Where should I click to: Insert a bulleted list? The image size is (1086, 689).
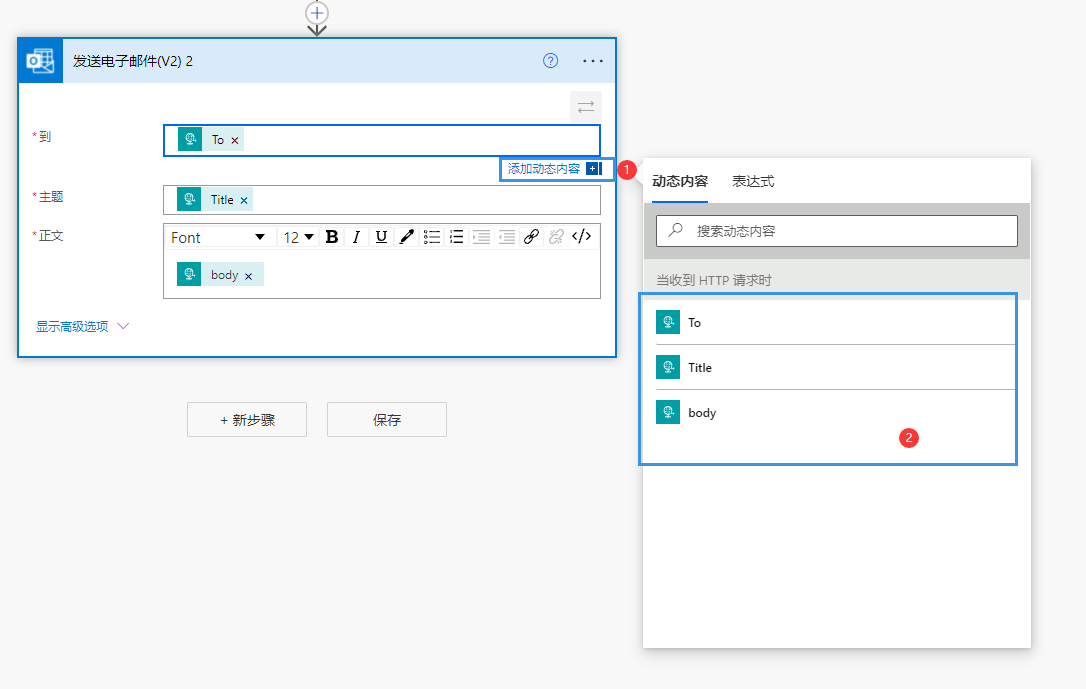(x=431, y=237)
